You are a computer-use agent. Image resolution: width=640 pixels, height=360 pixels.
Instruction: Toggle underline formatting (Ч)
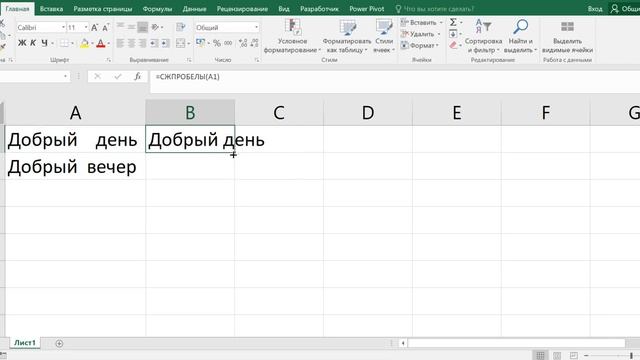pyautogui.click(x=44, y=43)
